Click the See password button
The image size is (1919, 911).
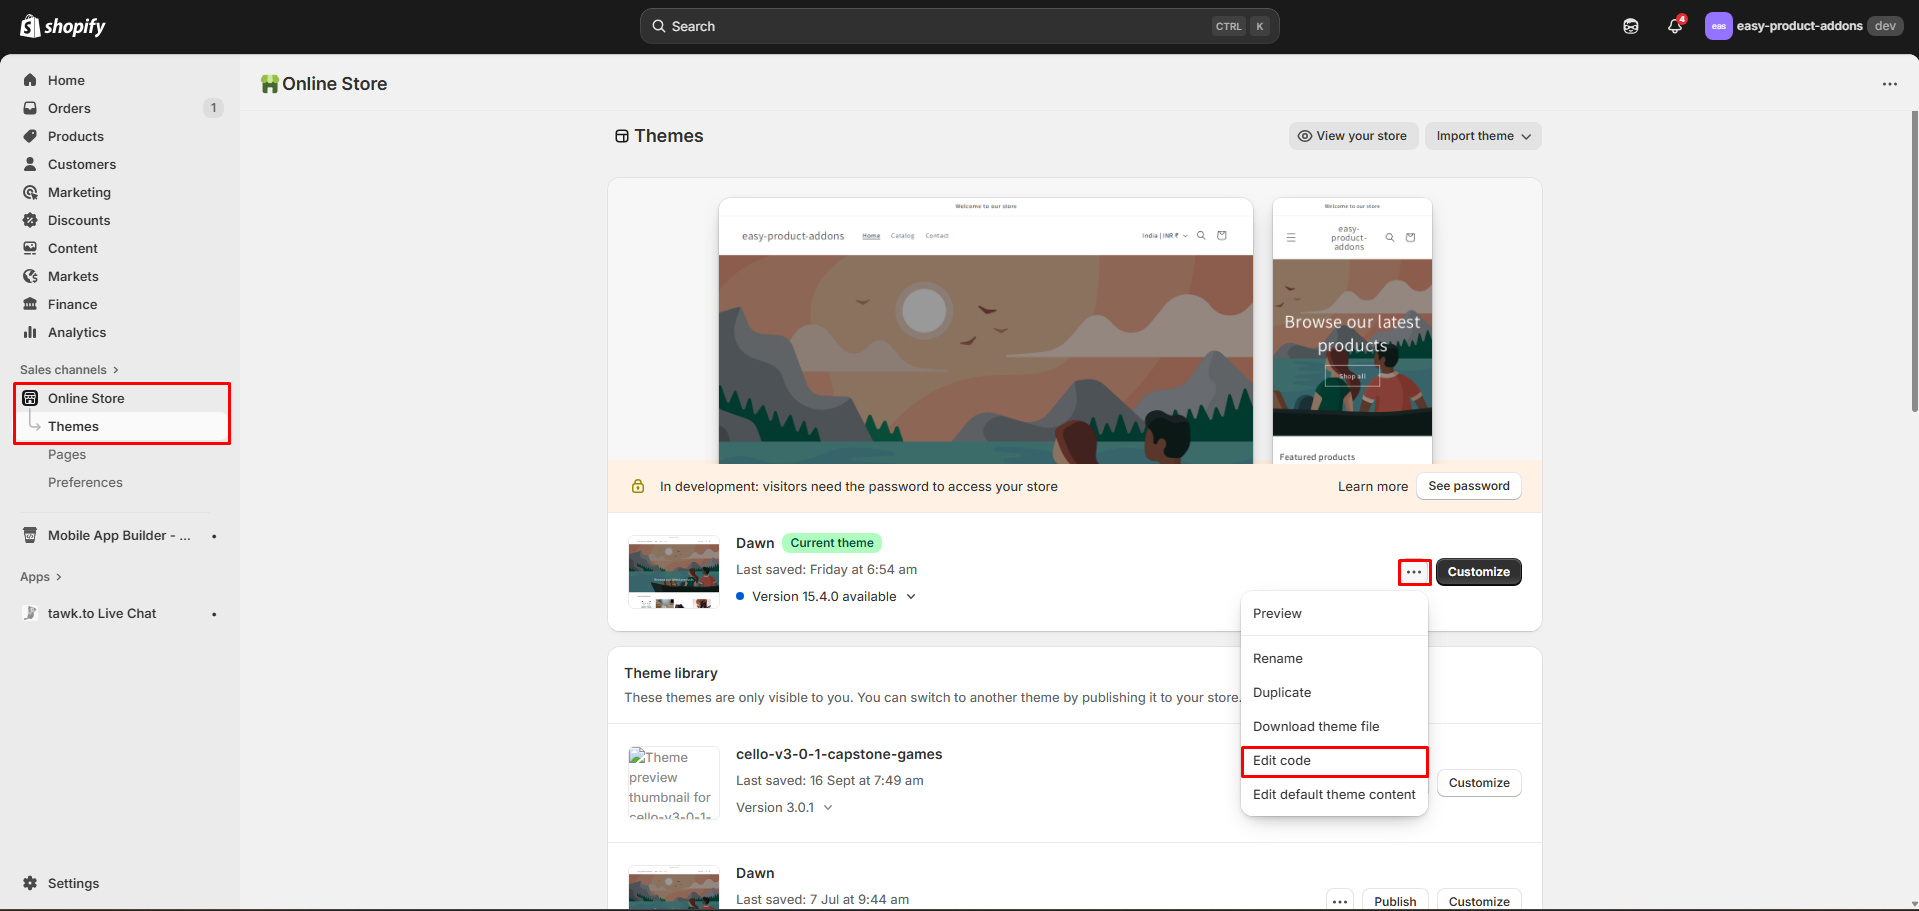[x=1468, y=486]
